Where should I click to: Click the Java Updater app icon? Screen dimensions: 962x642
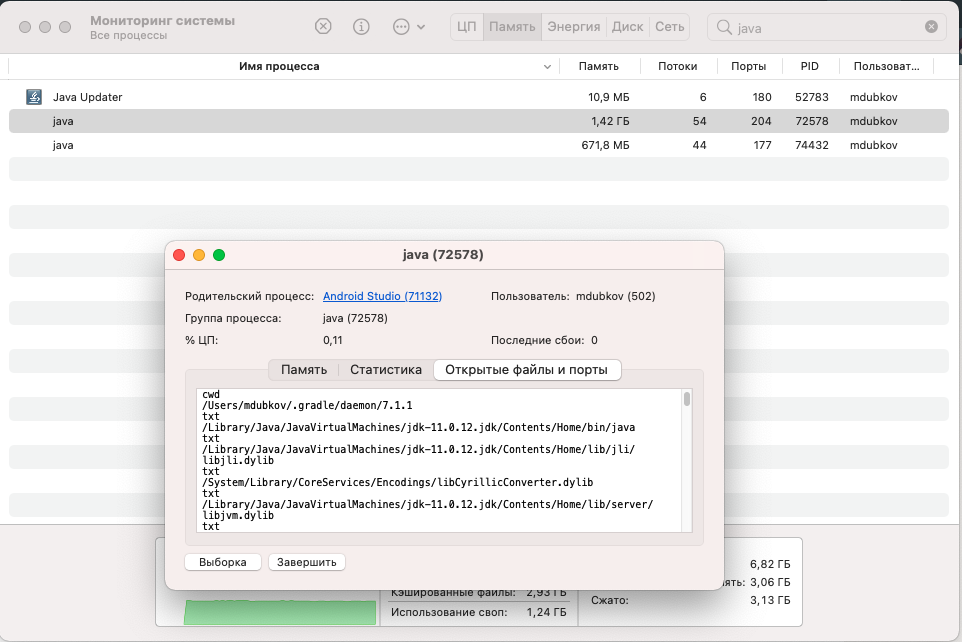34,97
